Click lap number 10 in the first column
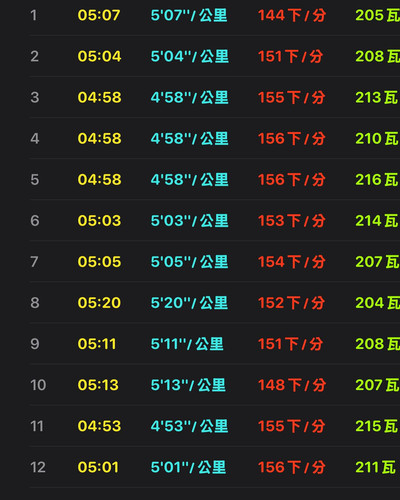 pos(38,385)
